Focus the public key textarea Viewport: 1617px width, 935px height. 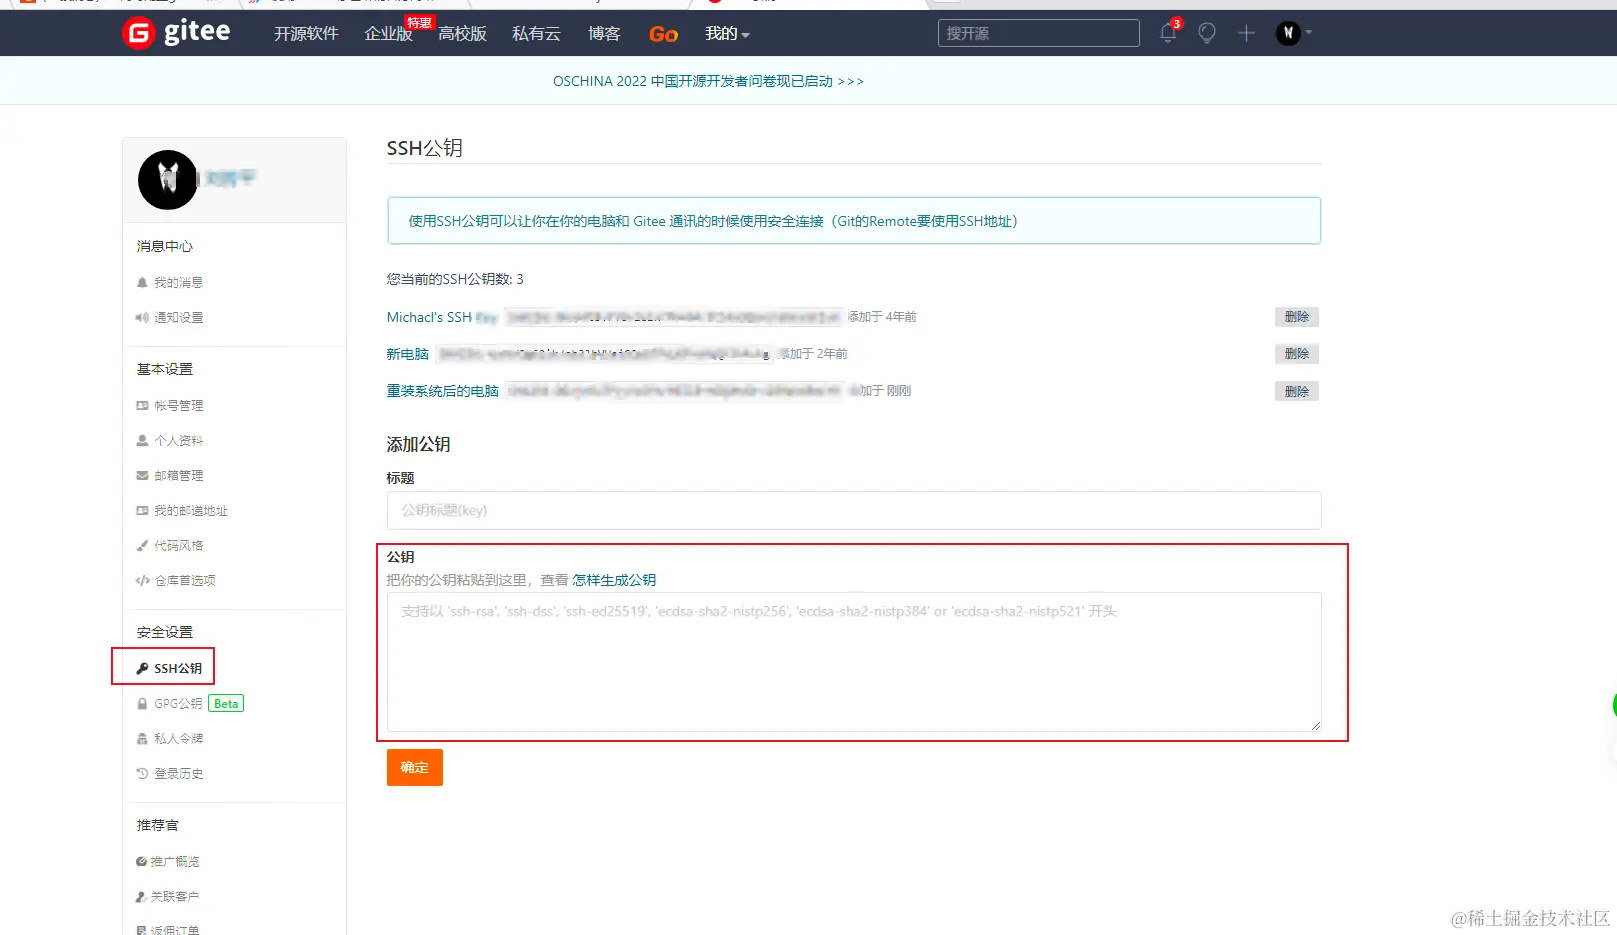[854, 662]
